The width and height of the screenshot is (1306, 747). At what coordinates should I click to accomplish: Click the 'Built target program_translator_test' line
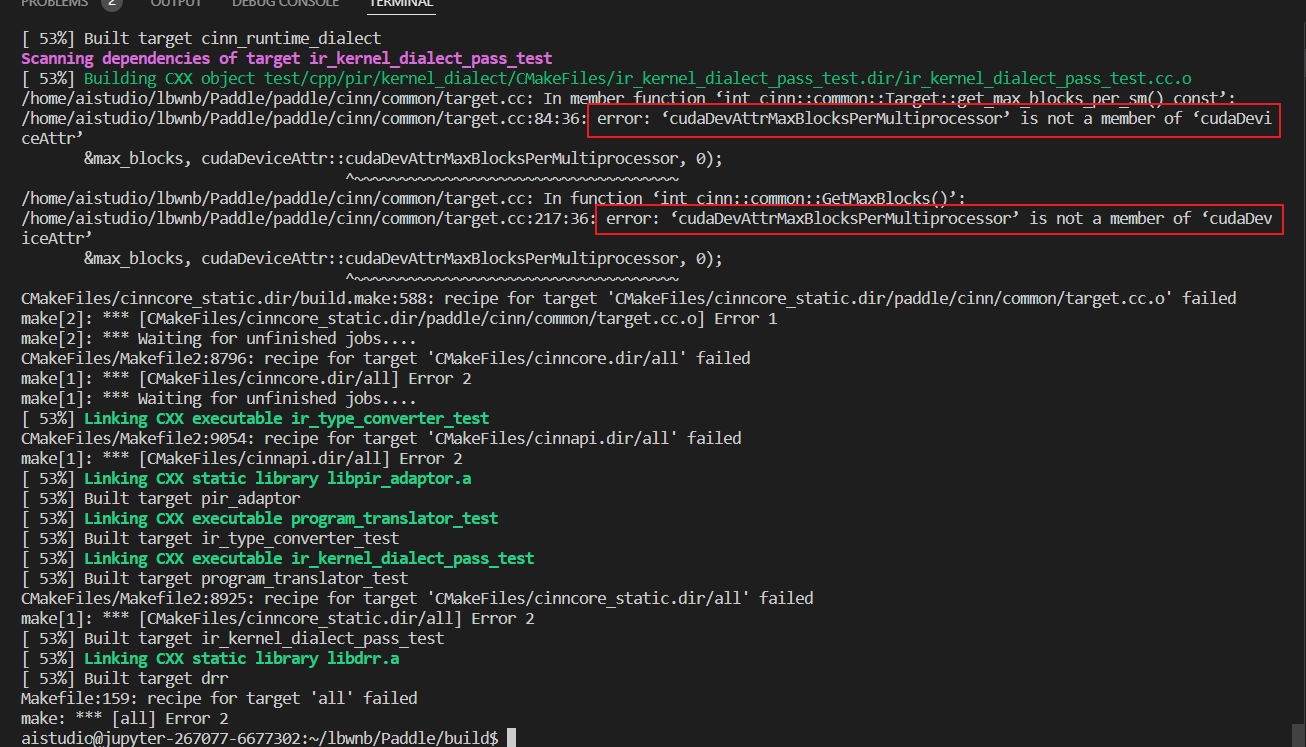pyautogui.click(x=215, y=579)
